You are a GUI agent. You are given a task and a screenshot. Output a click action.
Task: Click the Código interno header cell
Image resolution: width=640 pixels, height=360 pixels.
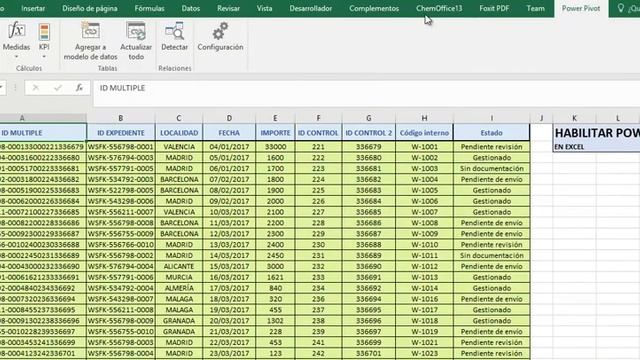point(424,133)
